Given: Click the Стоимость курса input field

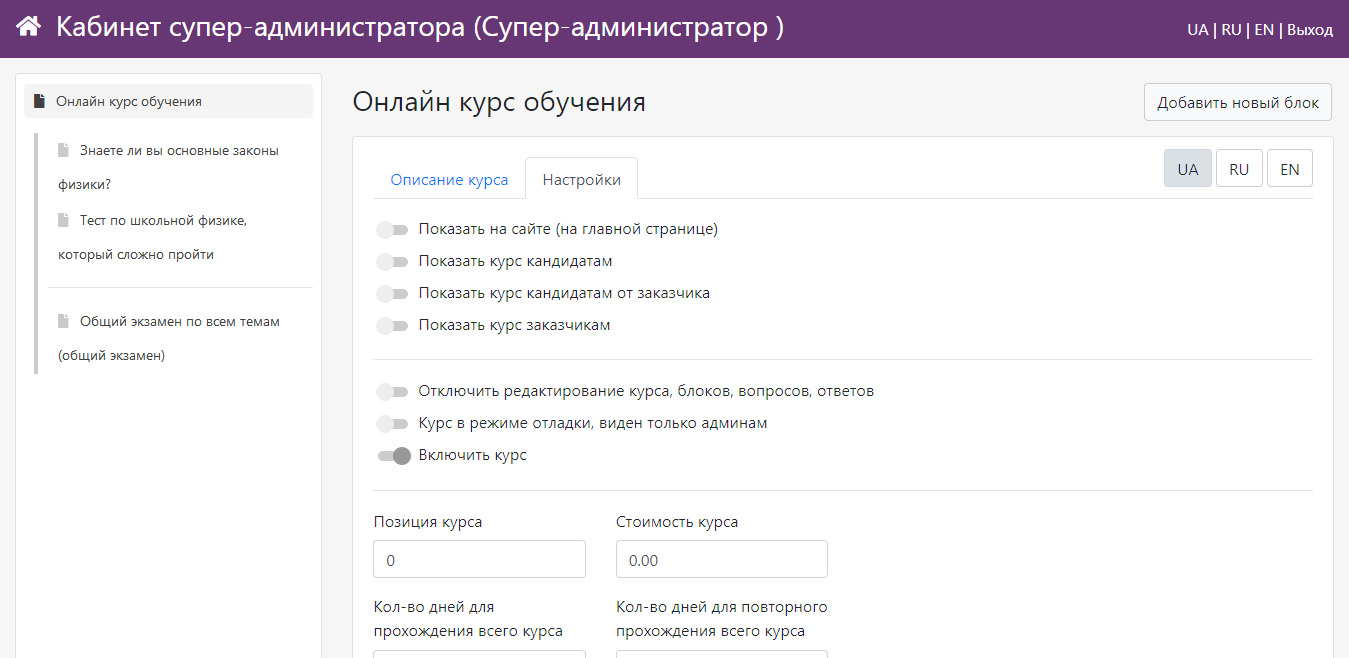Looking at the screenshot, I should point(721,560).
